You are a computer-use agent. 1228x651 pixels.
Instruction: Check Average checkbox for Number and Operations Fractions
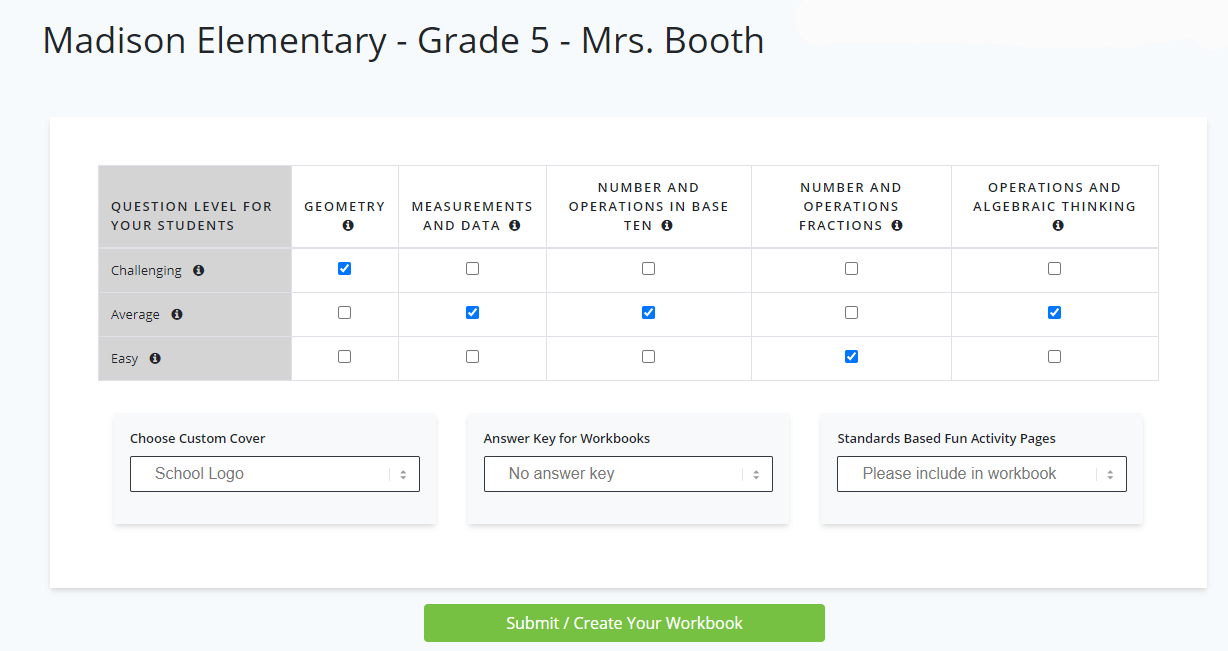pyautogui.click(x=852, y=313)
